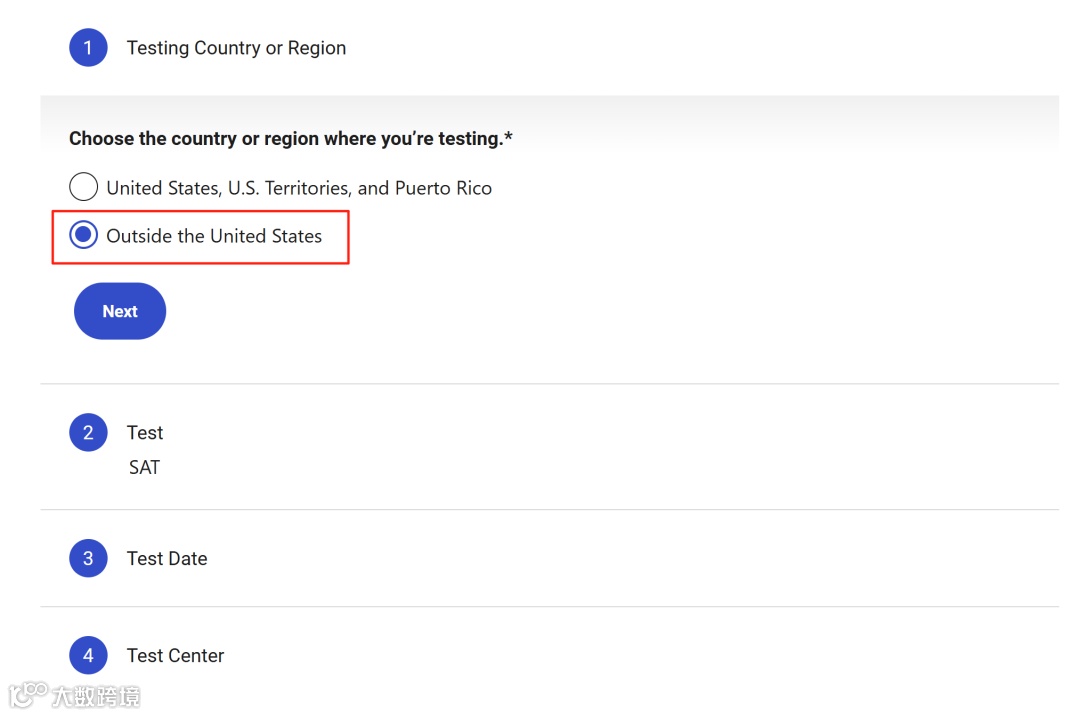Click the filled dot inside the selected radio
Image resolution: width=1080 pixels, height=716 pixels.
83,235
